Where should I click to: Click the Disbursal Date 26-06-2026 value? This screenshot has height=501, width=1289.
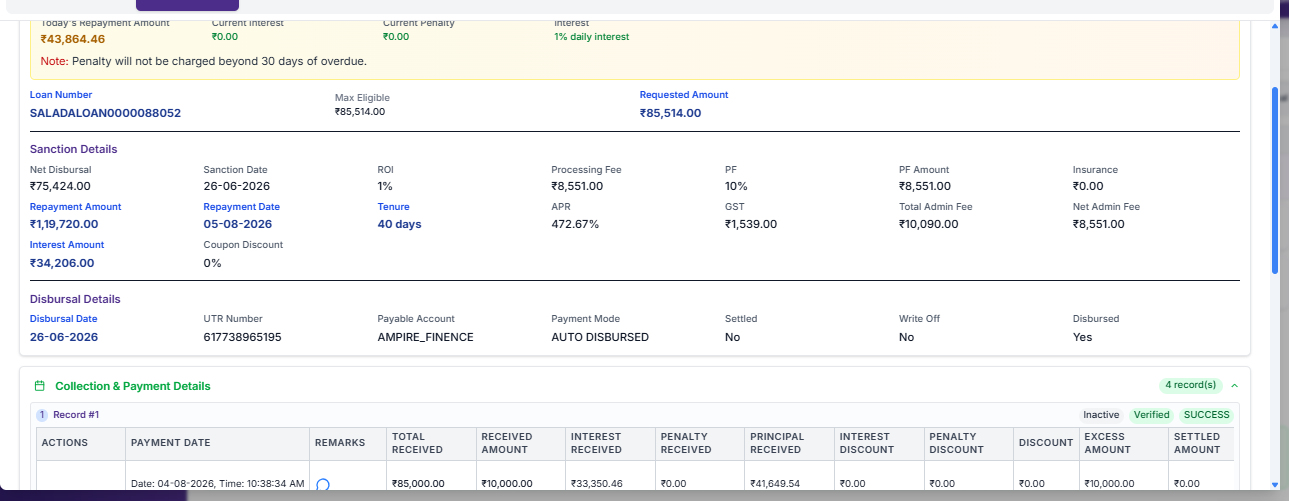coord(64,337)
